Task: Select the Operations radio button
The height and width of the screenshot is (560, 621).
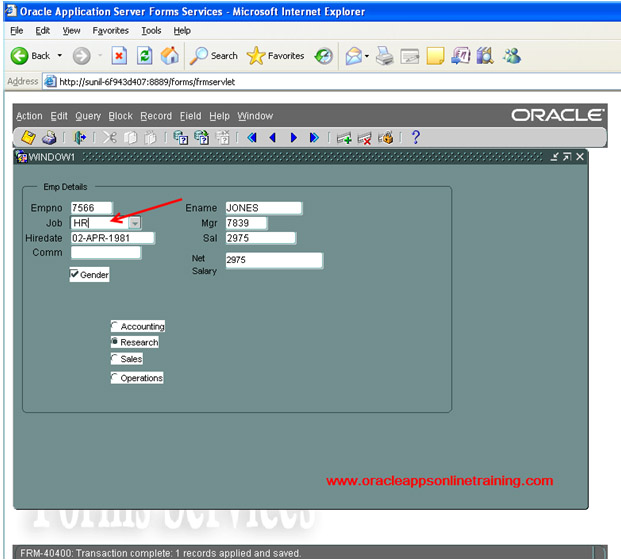Action: point(115,378)
